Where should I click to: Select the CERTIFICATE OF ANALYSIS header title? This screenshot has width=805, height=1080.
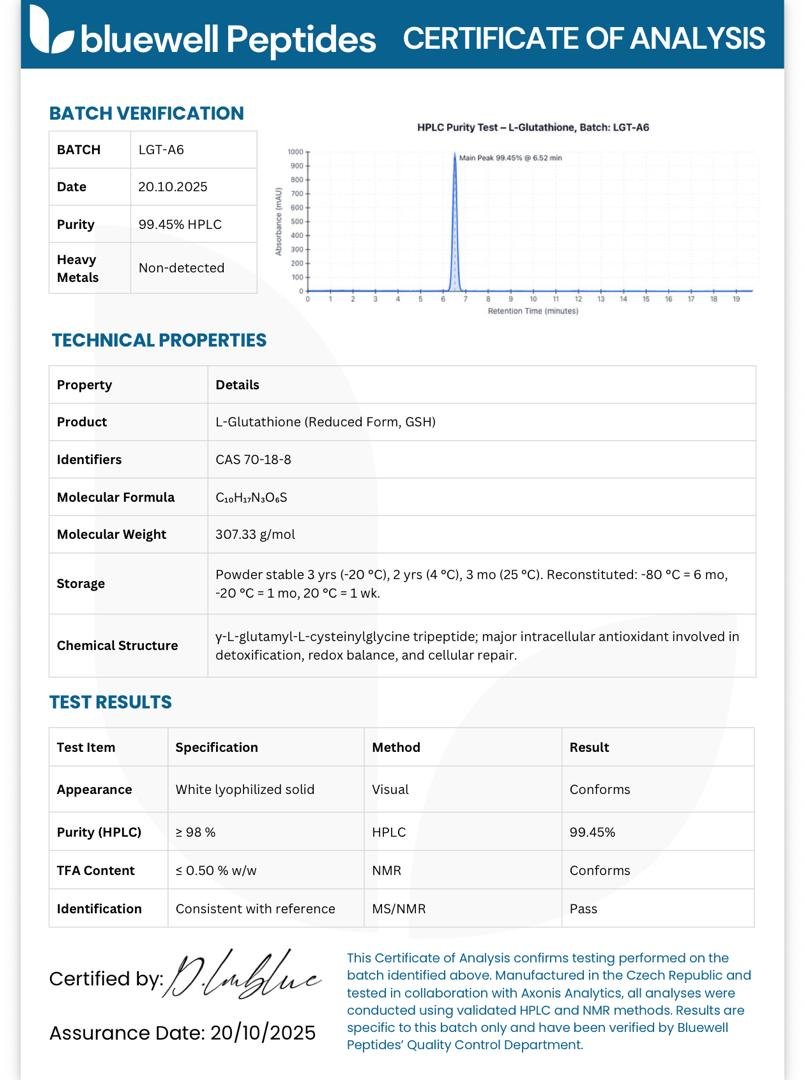click(x=584, y=38)
